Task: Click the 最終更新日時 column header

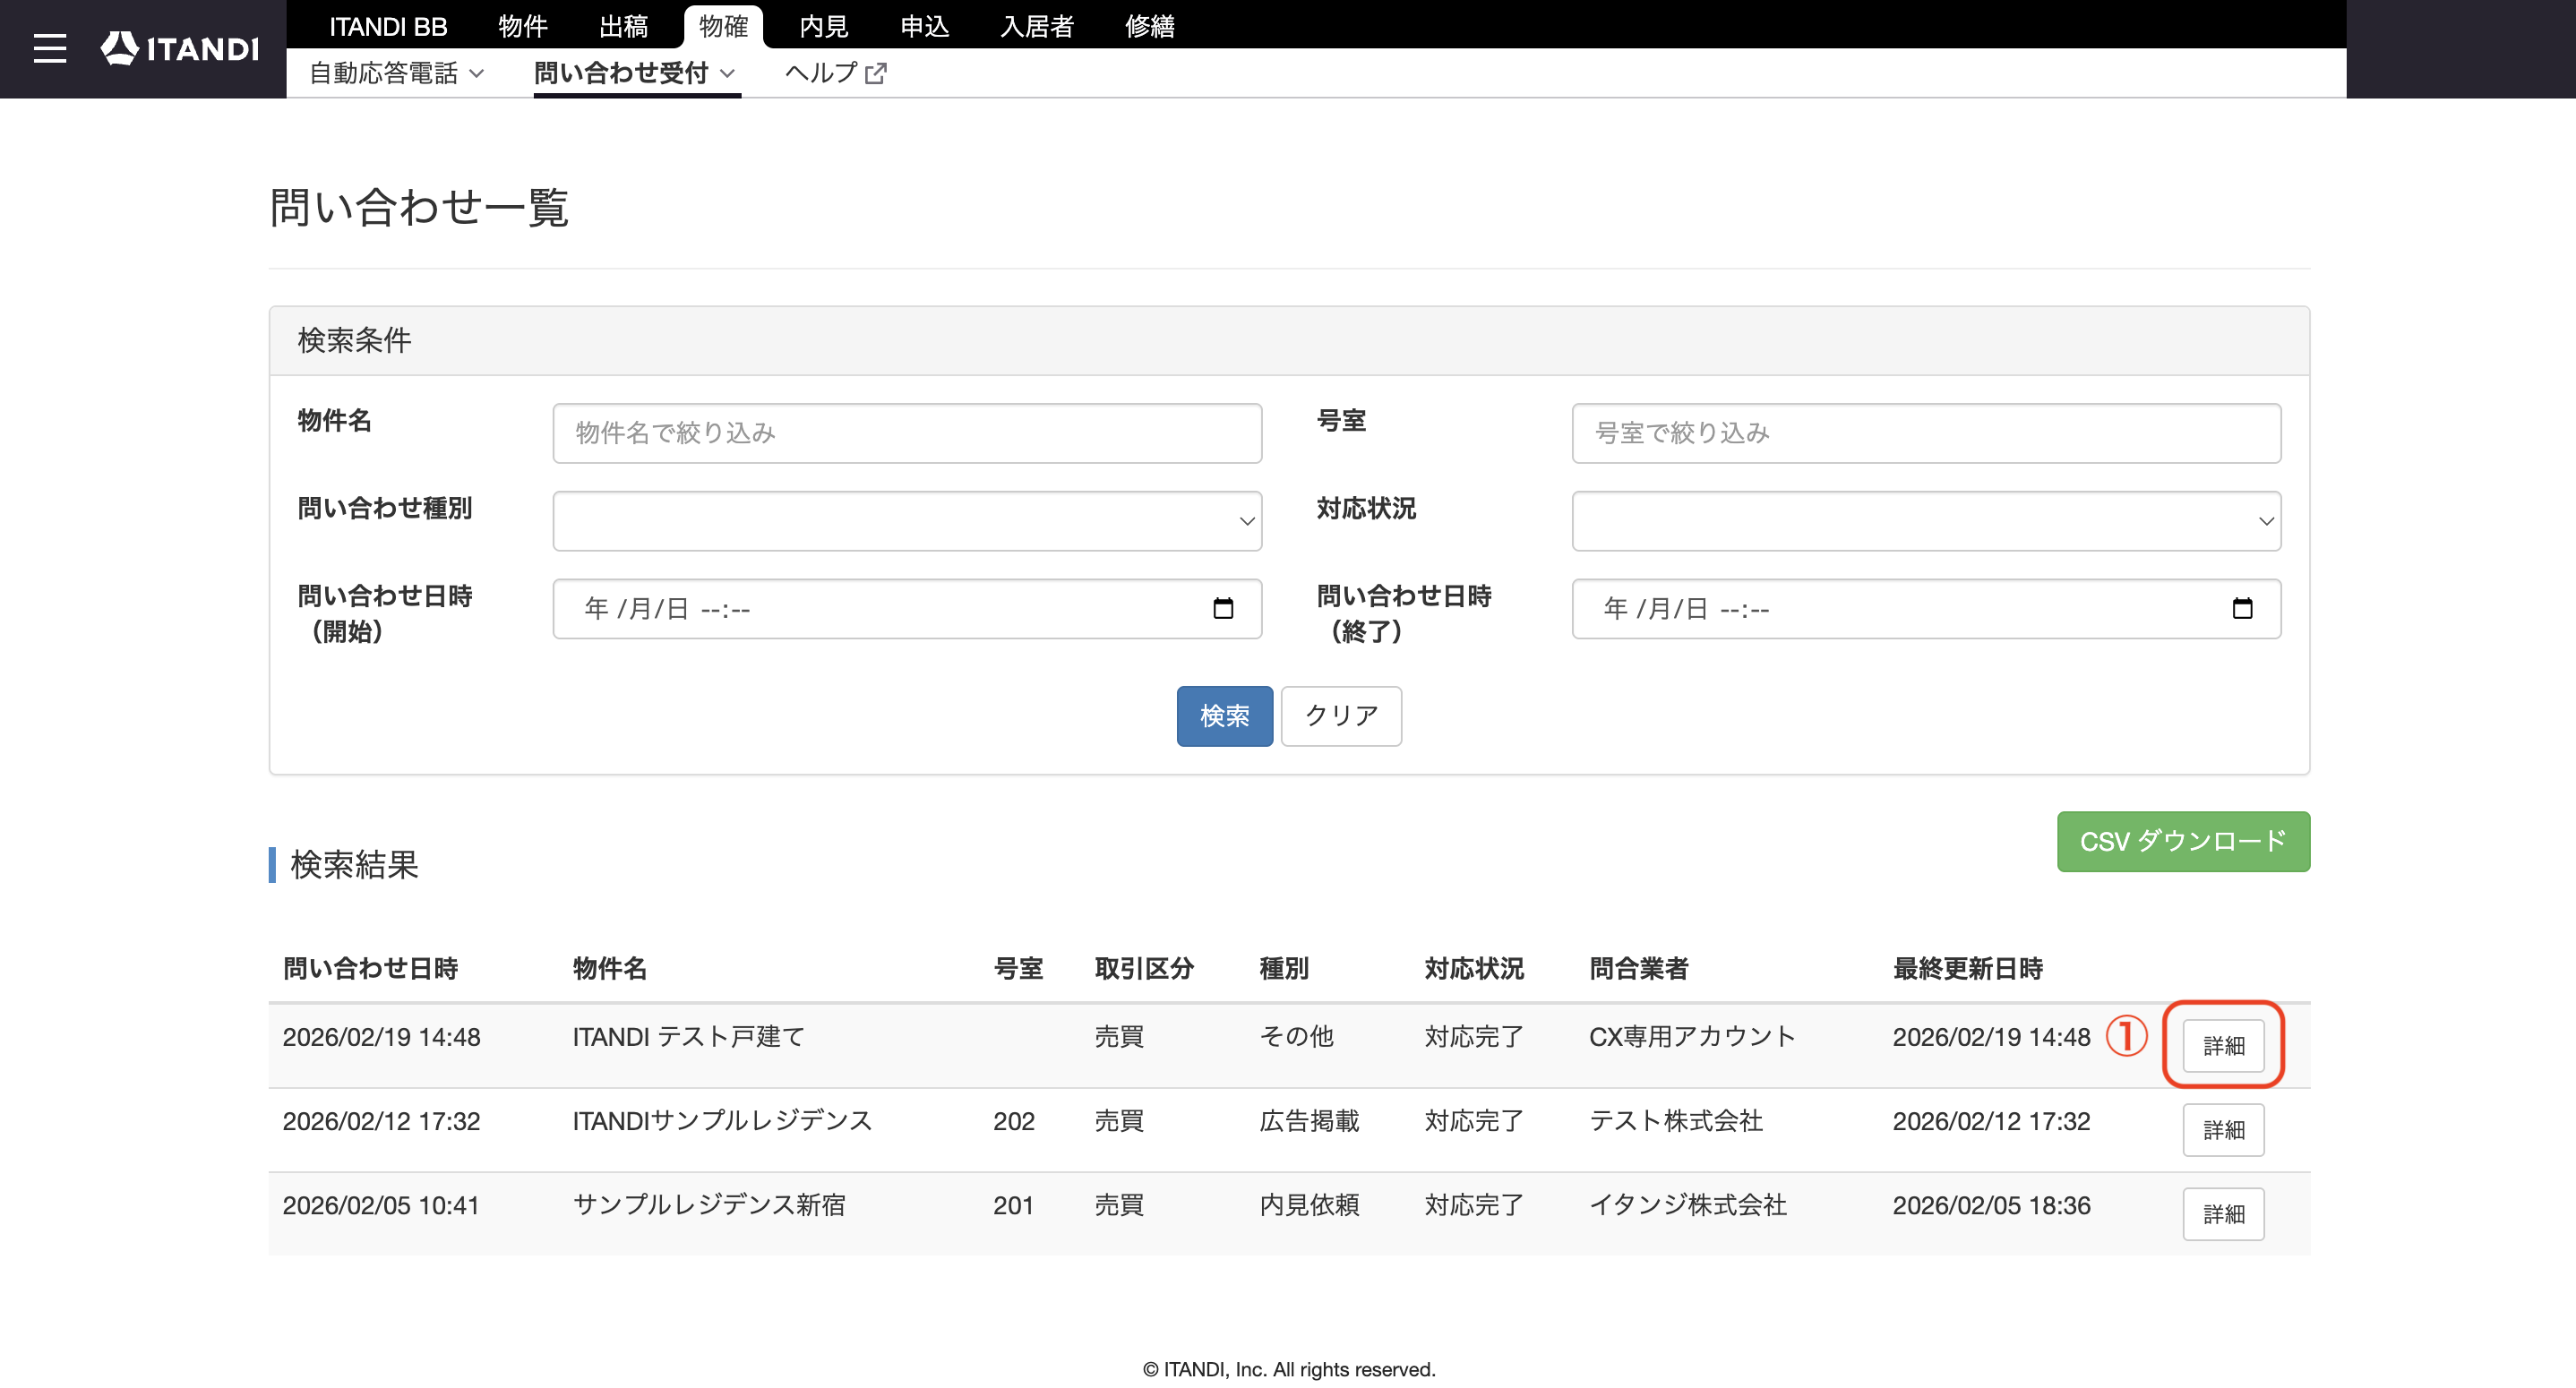Action: [x=1967, y=968]
